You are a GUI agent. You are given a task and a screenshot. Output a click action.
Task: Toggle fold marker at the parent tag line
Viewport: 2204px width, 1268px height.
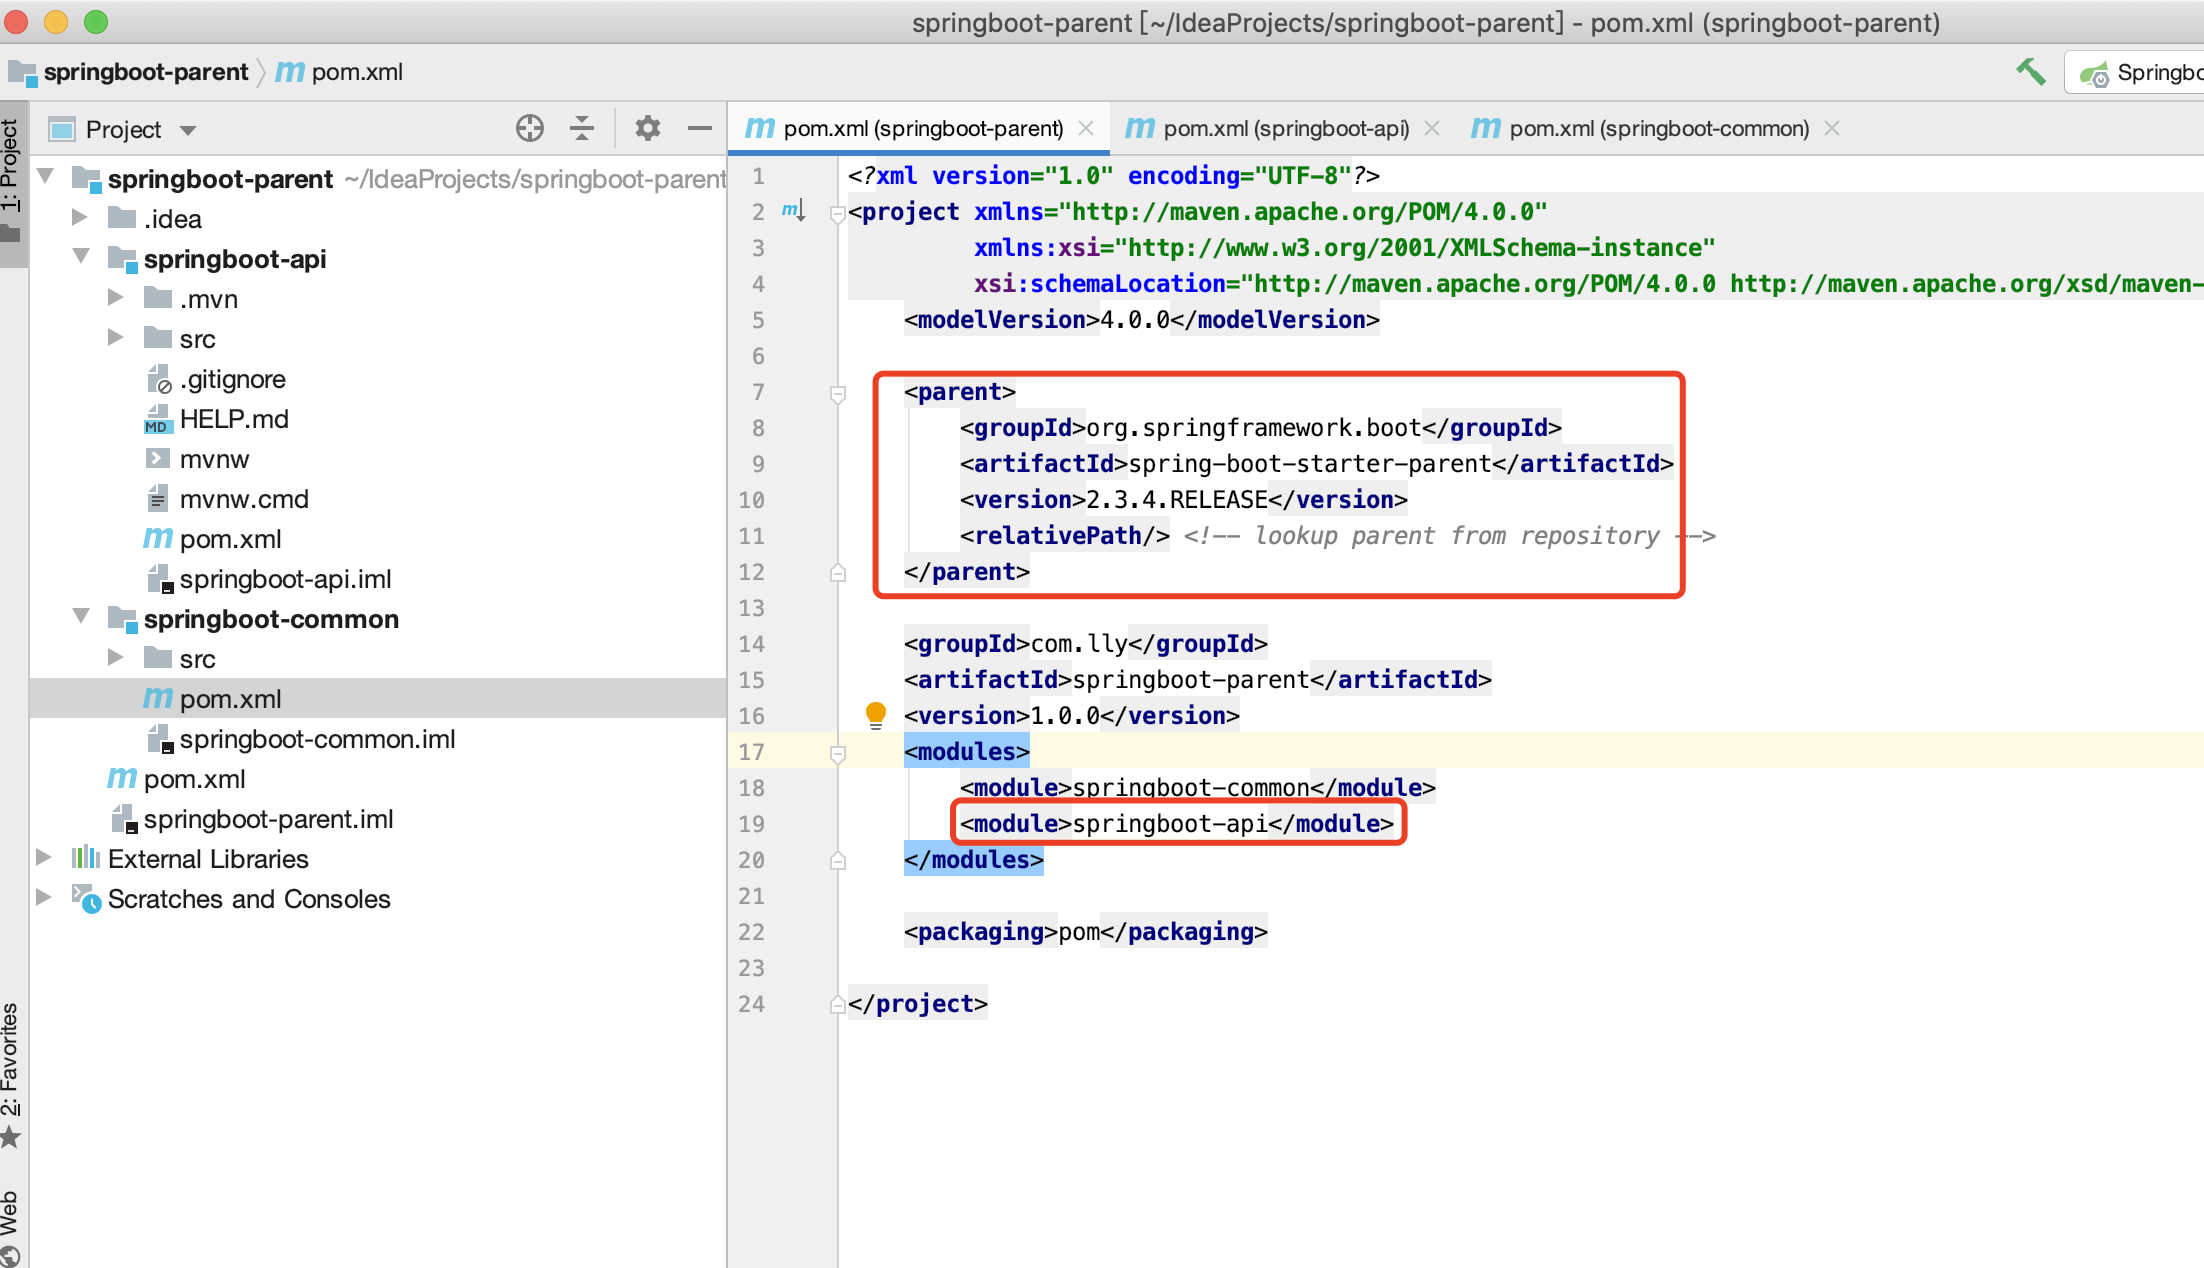click(838, 393)
